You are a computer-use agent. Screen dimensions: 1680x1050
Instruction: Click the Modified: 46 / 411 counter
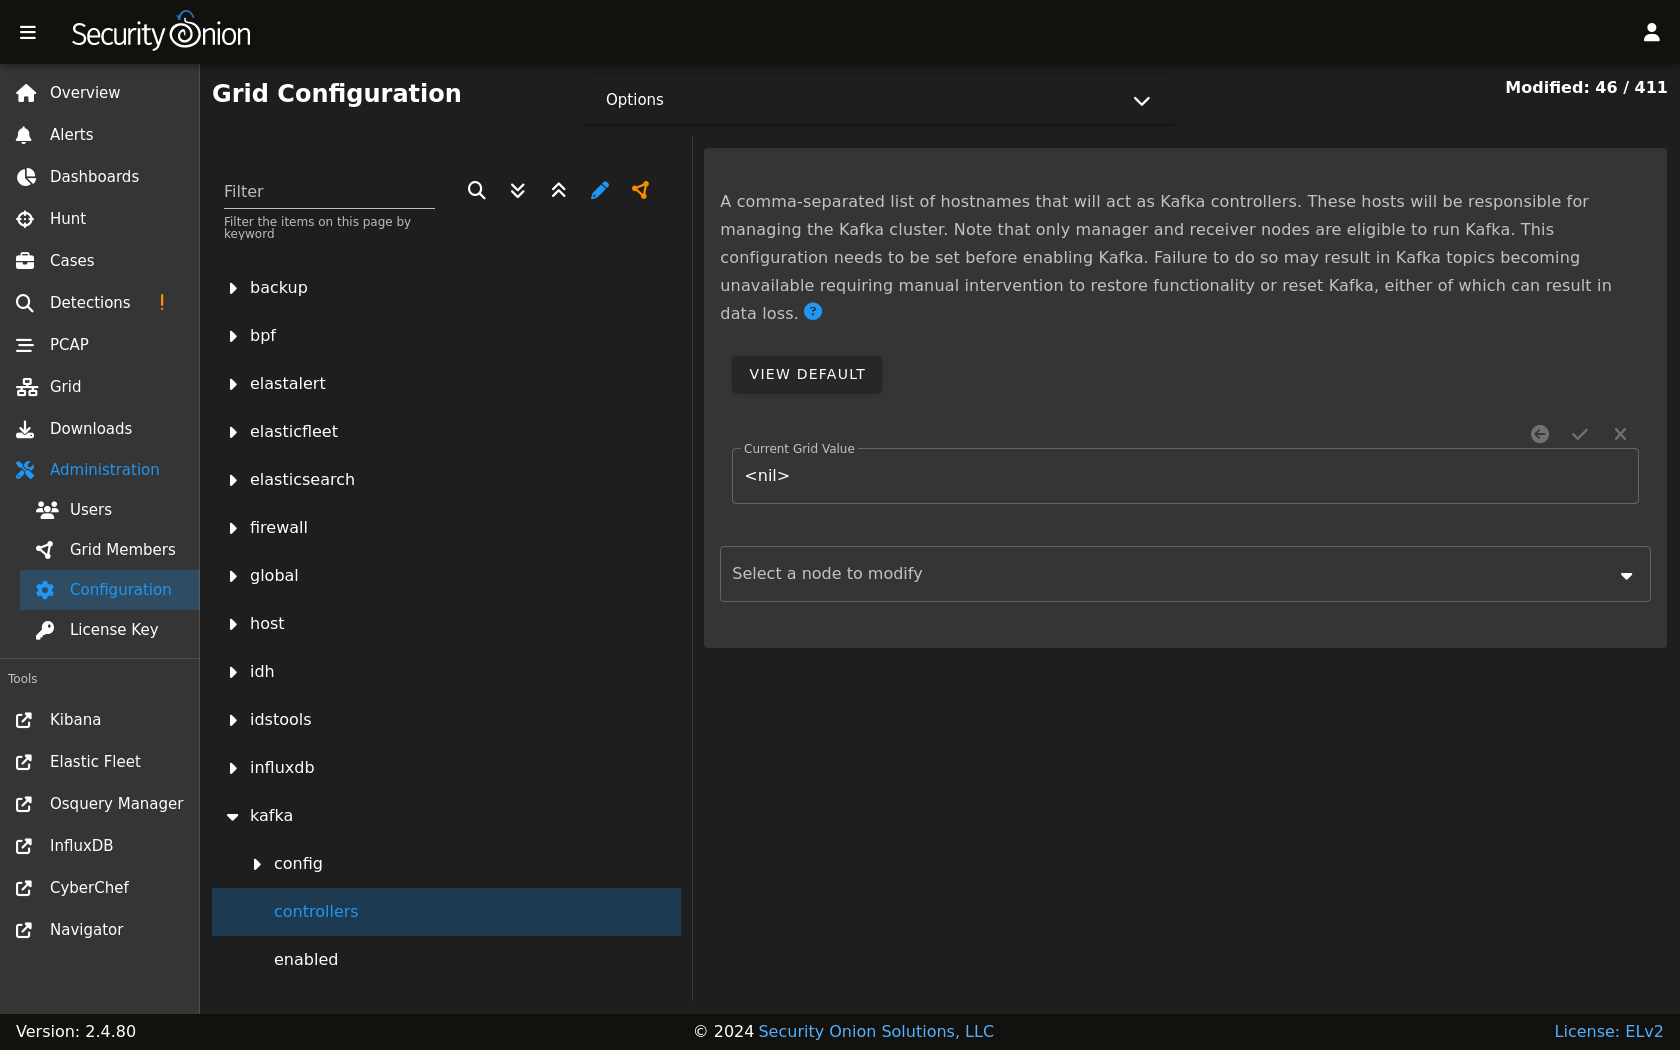click(x=1586, y=88)
